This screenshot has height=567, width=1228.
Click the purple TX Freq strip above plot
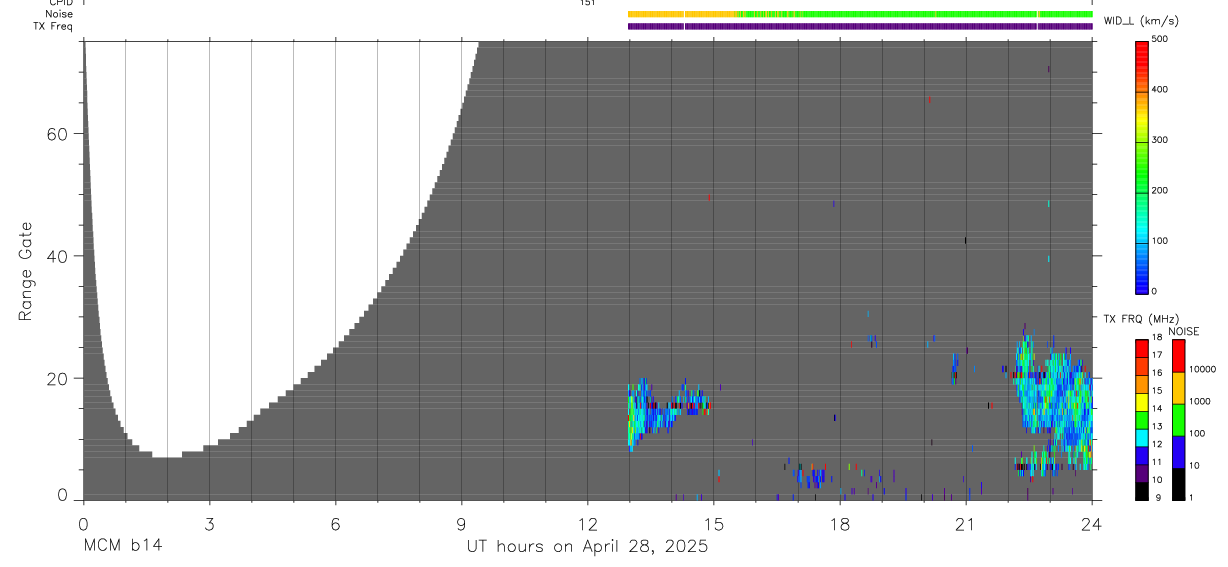(860, 26)
